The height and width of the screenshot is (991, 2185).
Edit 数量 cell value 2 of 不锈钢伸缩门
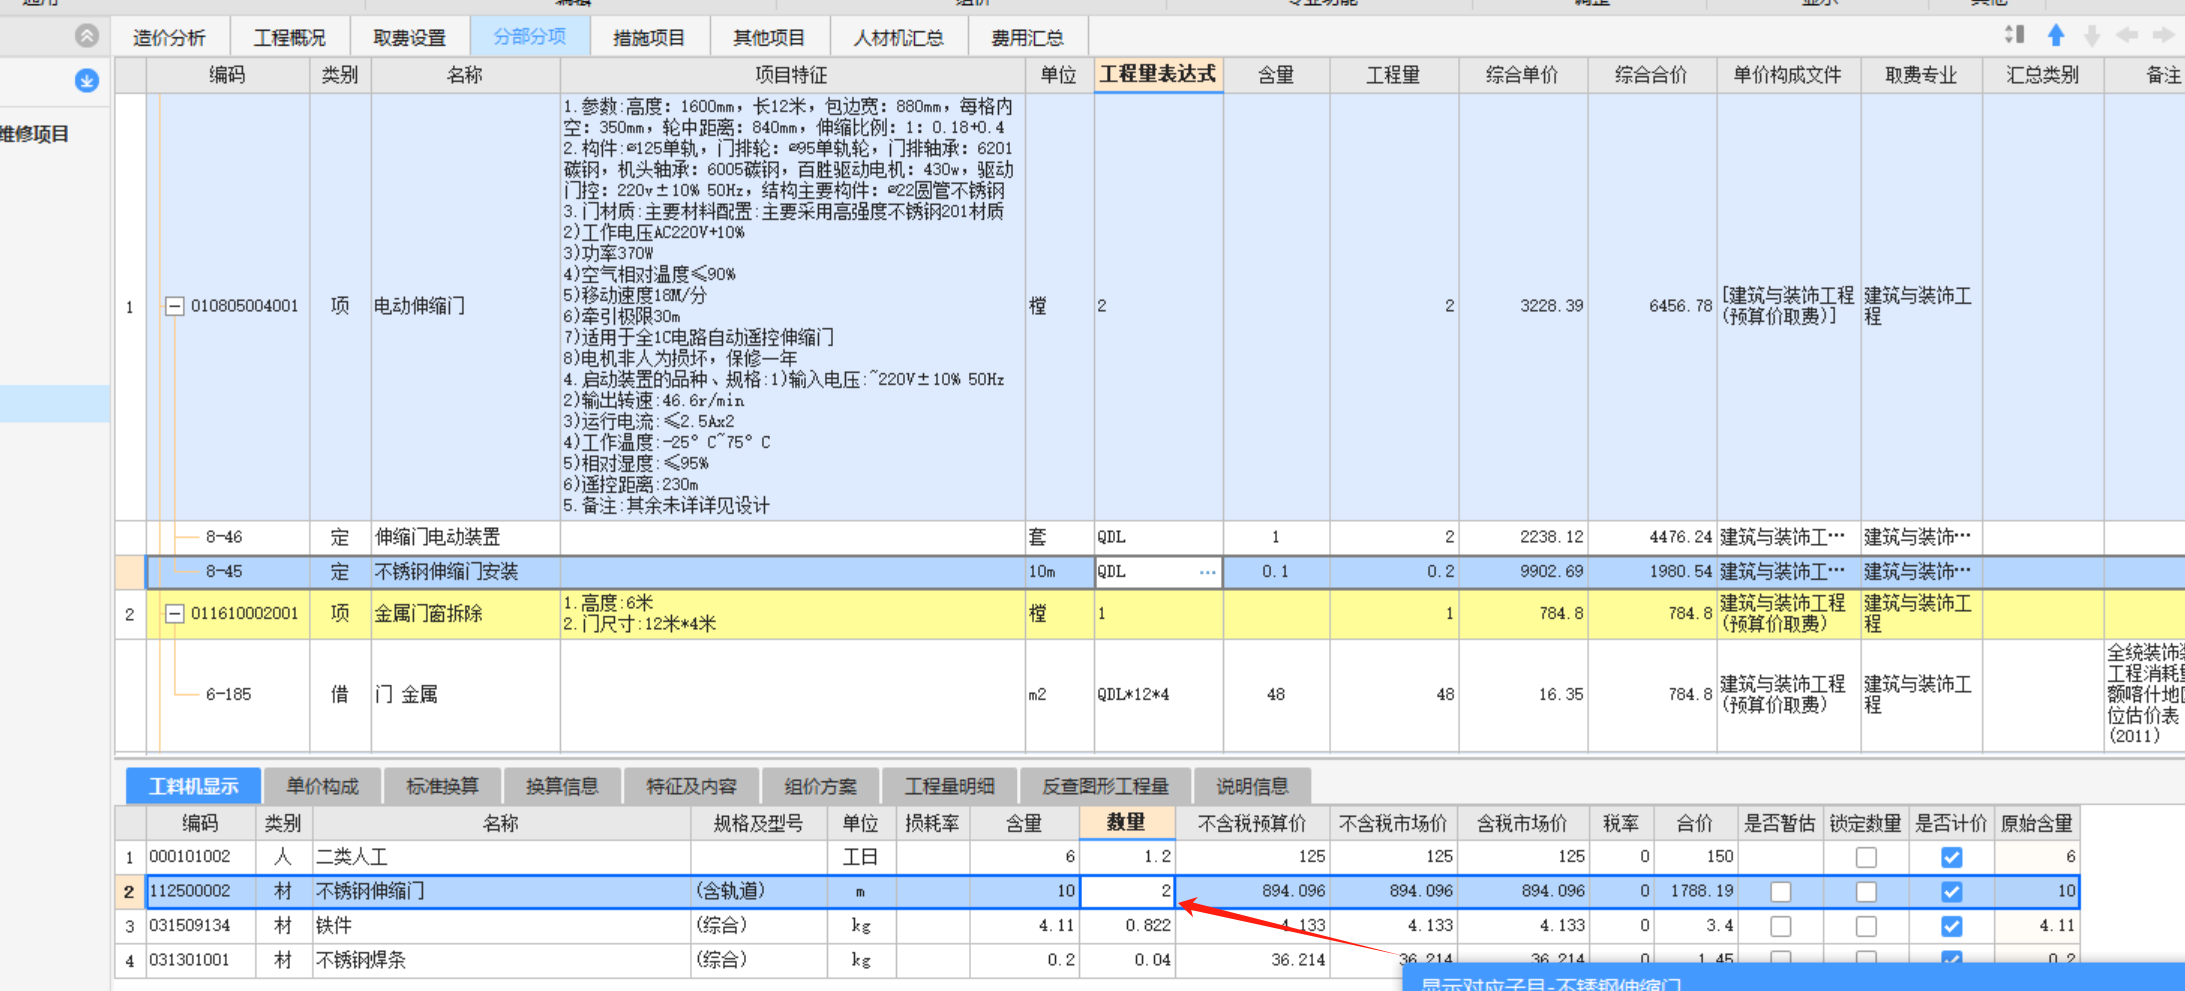[x=1127, y=891]
